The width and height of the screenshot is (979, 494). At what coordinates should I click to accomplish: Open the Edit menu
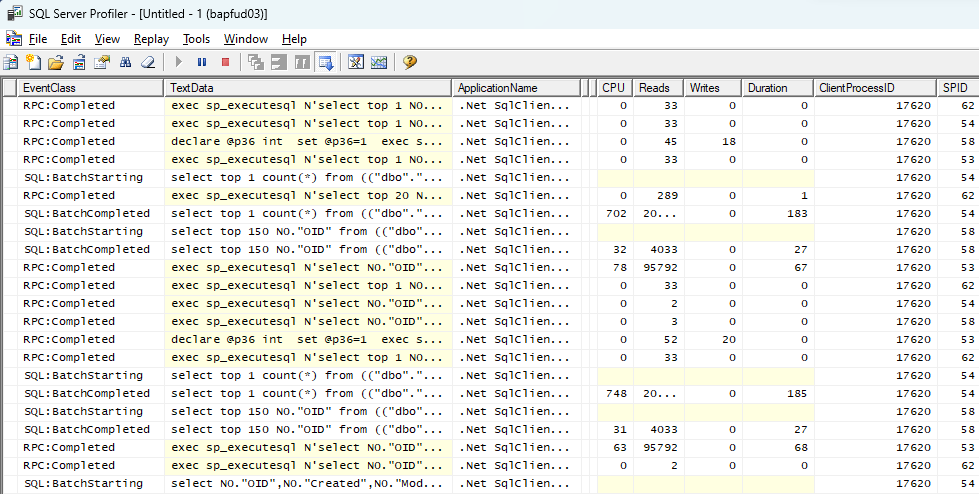tap(71, 39)
